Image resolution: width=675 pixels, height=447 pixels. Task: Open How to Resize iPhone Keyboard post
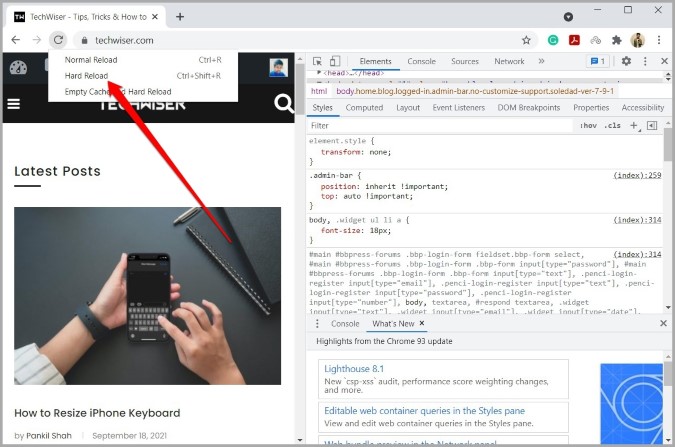[x=97, y=413]
